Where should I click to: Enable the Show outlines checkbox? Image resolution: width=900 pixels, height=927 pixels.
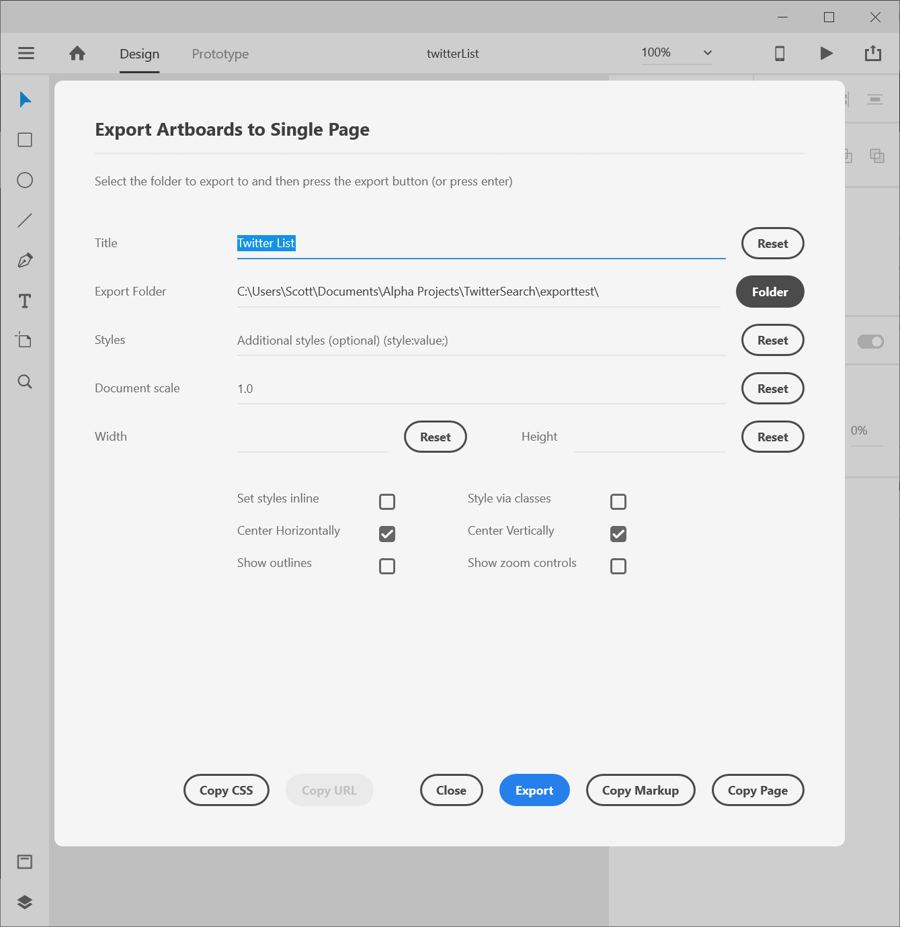tap(387, 566)
